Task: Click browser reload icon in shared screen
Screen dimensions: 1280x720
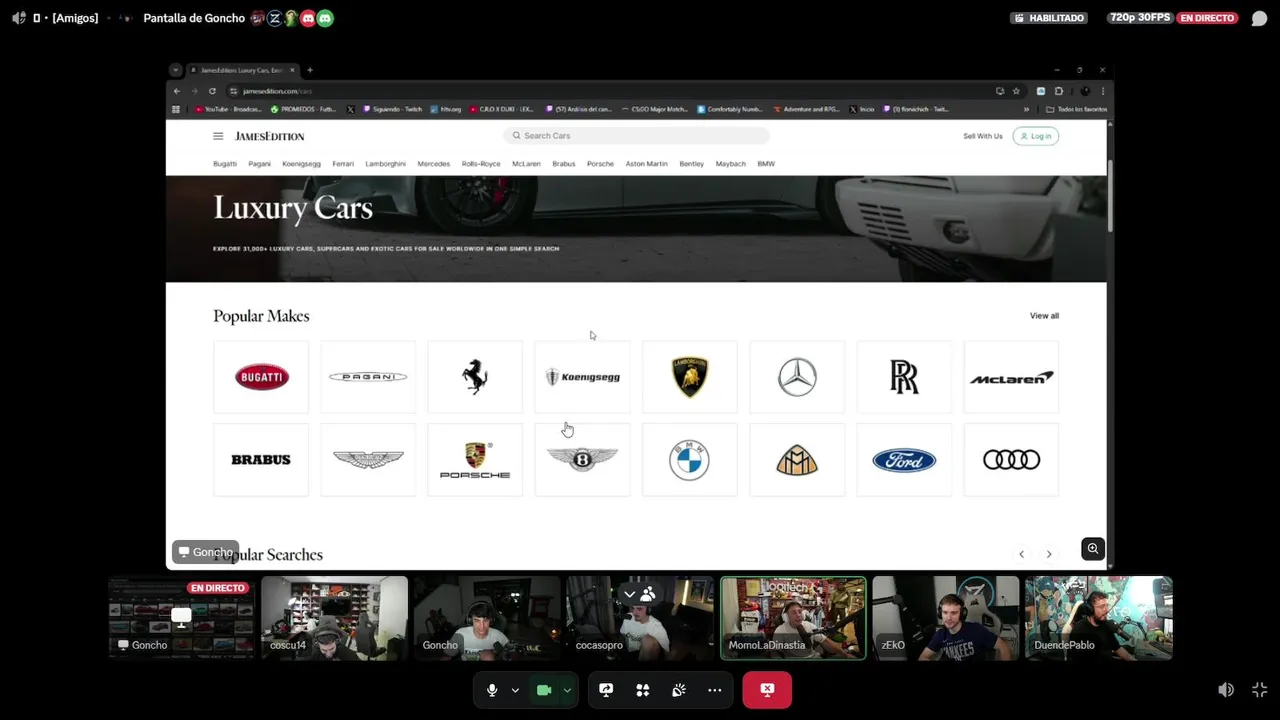Action: (212, 91)
